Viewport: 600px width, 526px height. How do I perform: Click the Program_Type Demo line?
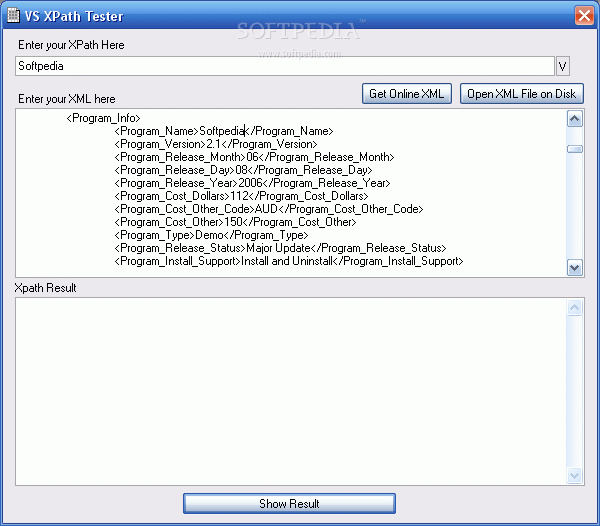point(211,235)
